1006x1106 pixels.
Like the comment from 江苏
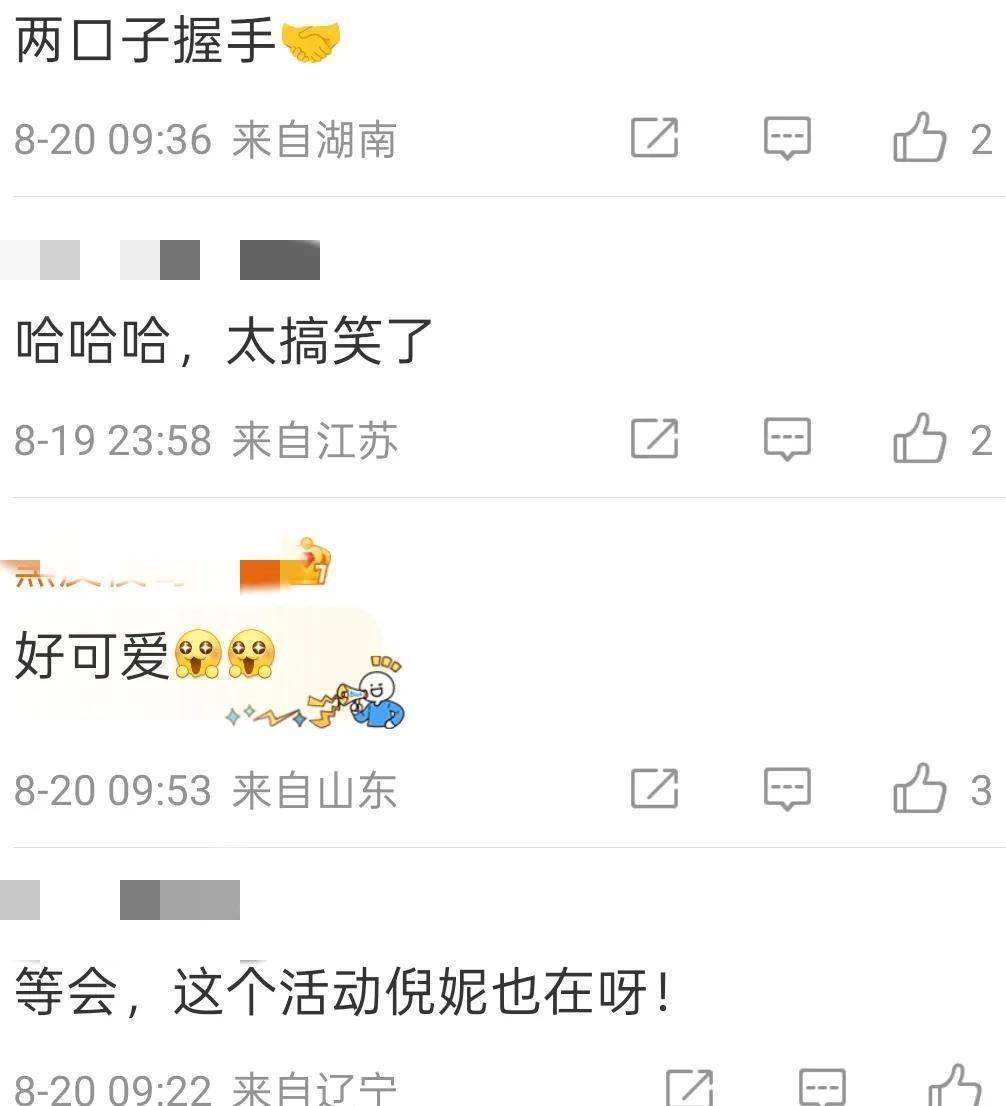920,439
